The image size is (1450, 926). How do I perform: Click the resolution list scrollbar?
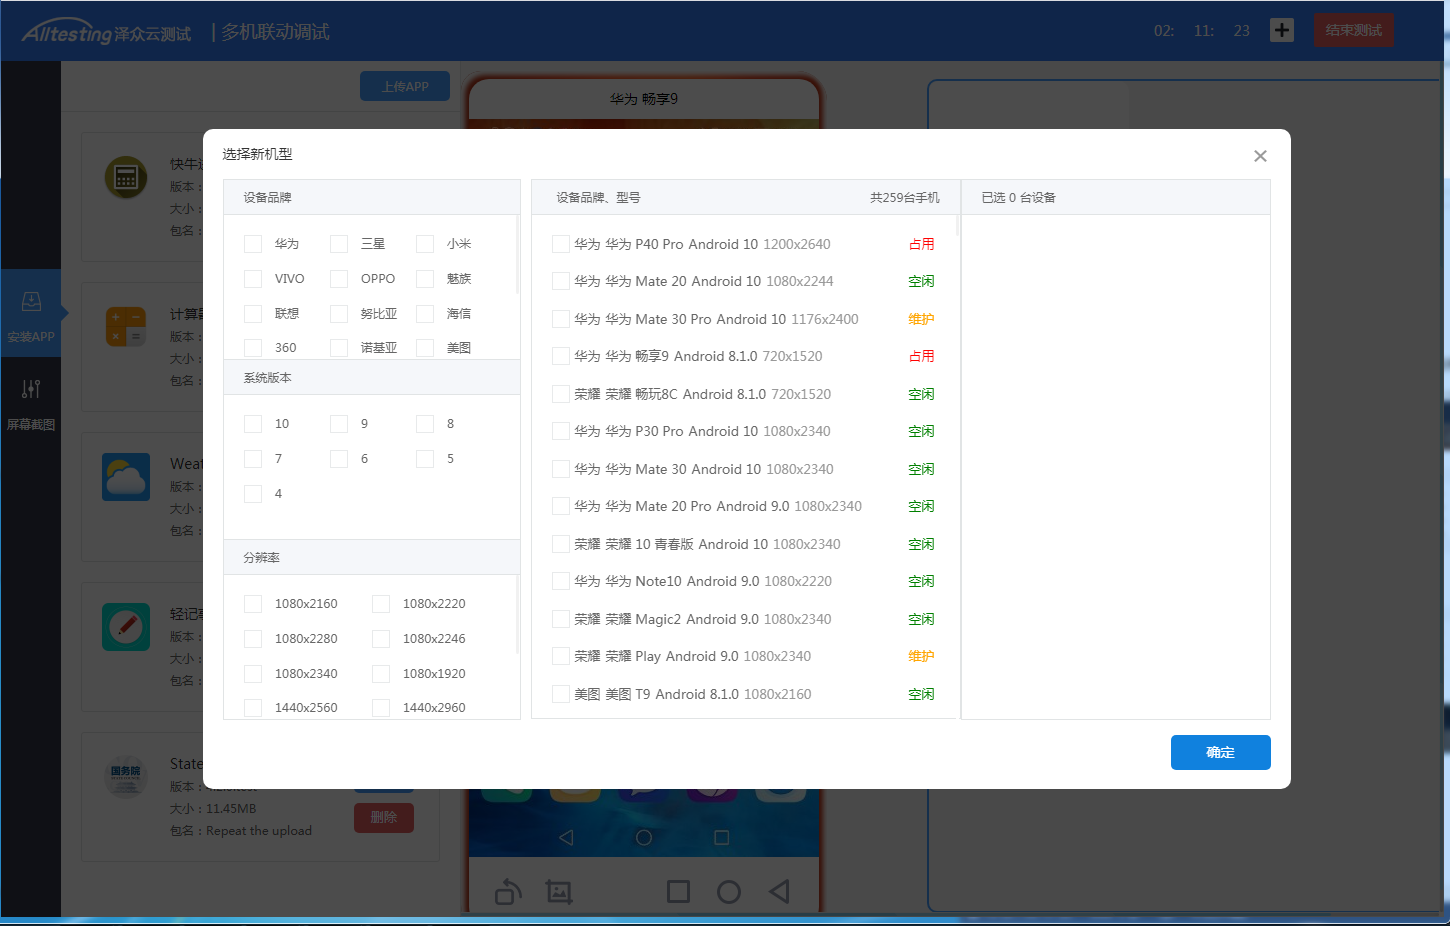pyautogui.click(x=517, y=614)
